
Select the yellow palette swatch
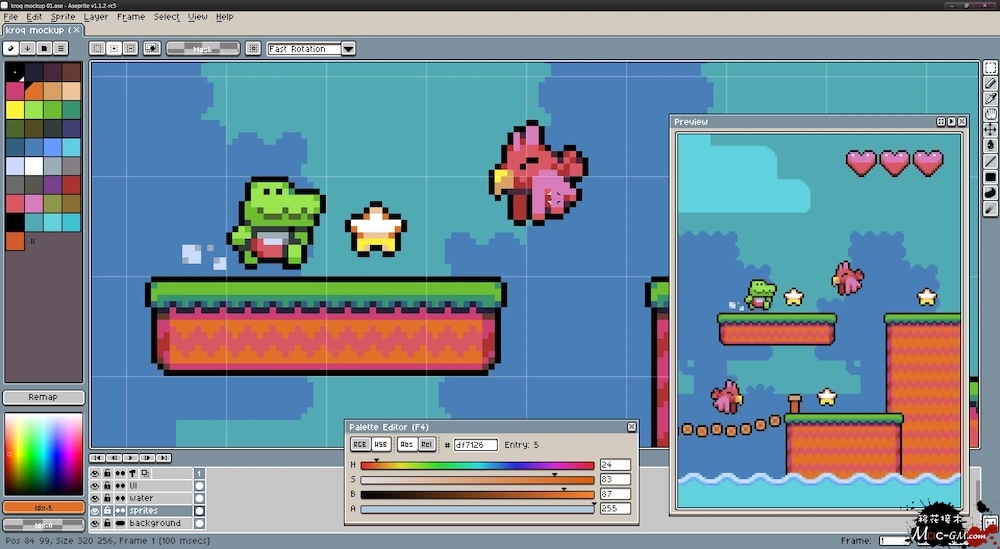pyautogui.click(x=15, y=109)
